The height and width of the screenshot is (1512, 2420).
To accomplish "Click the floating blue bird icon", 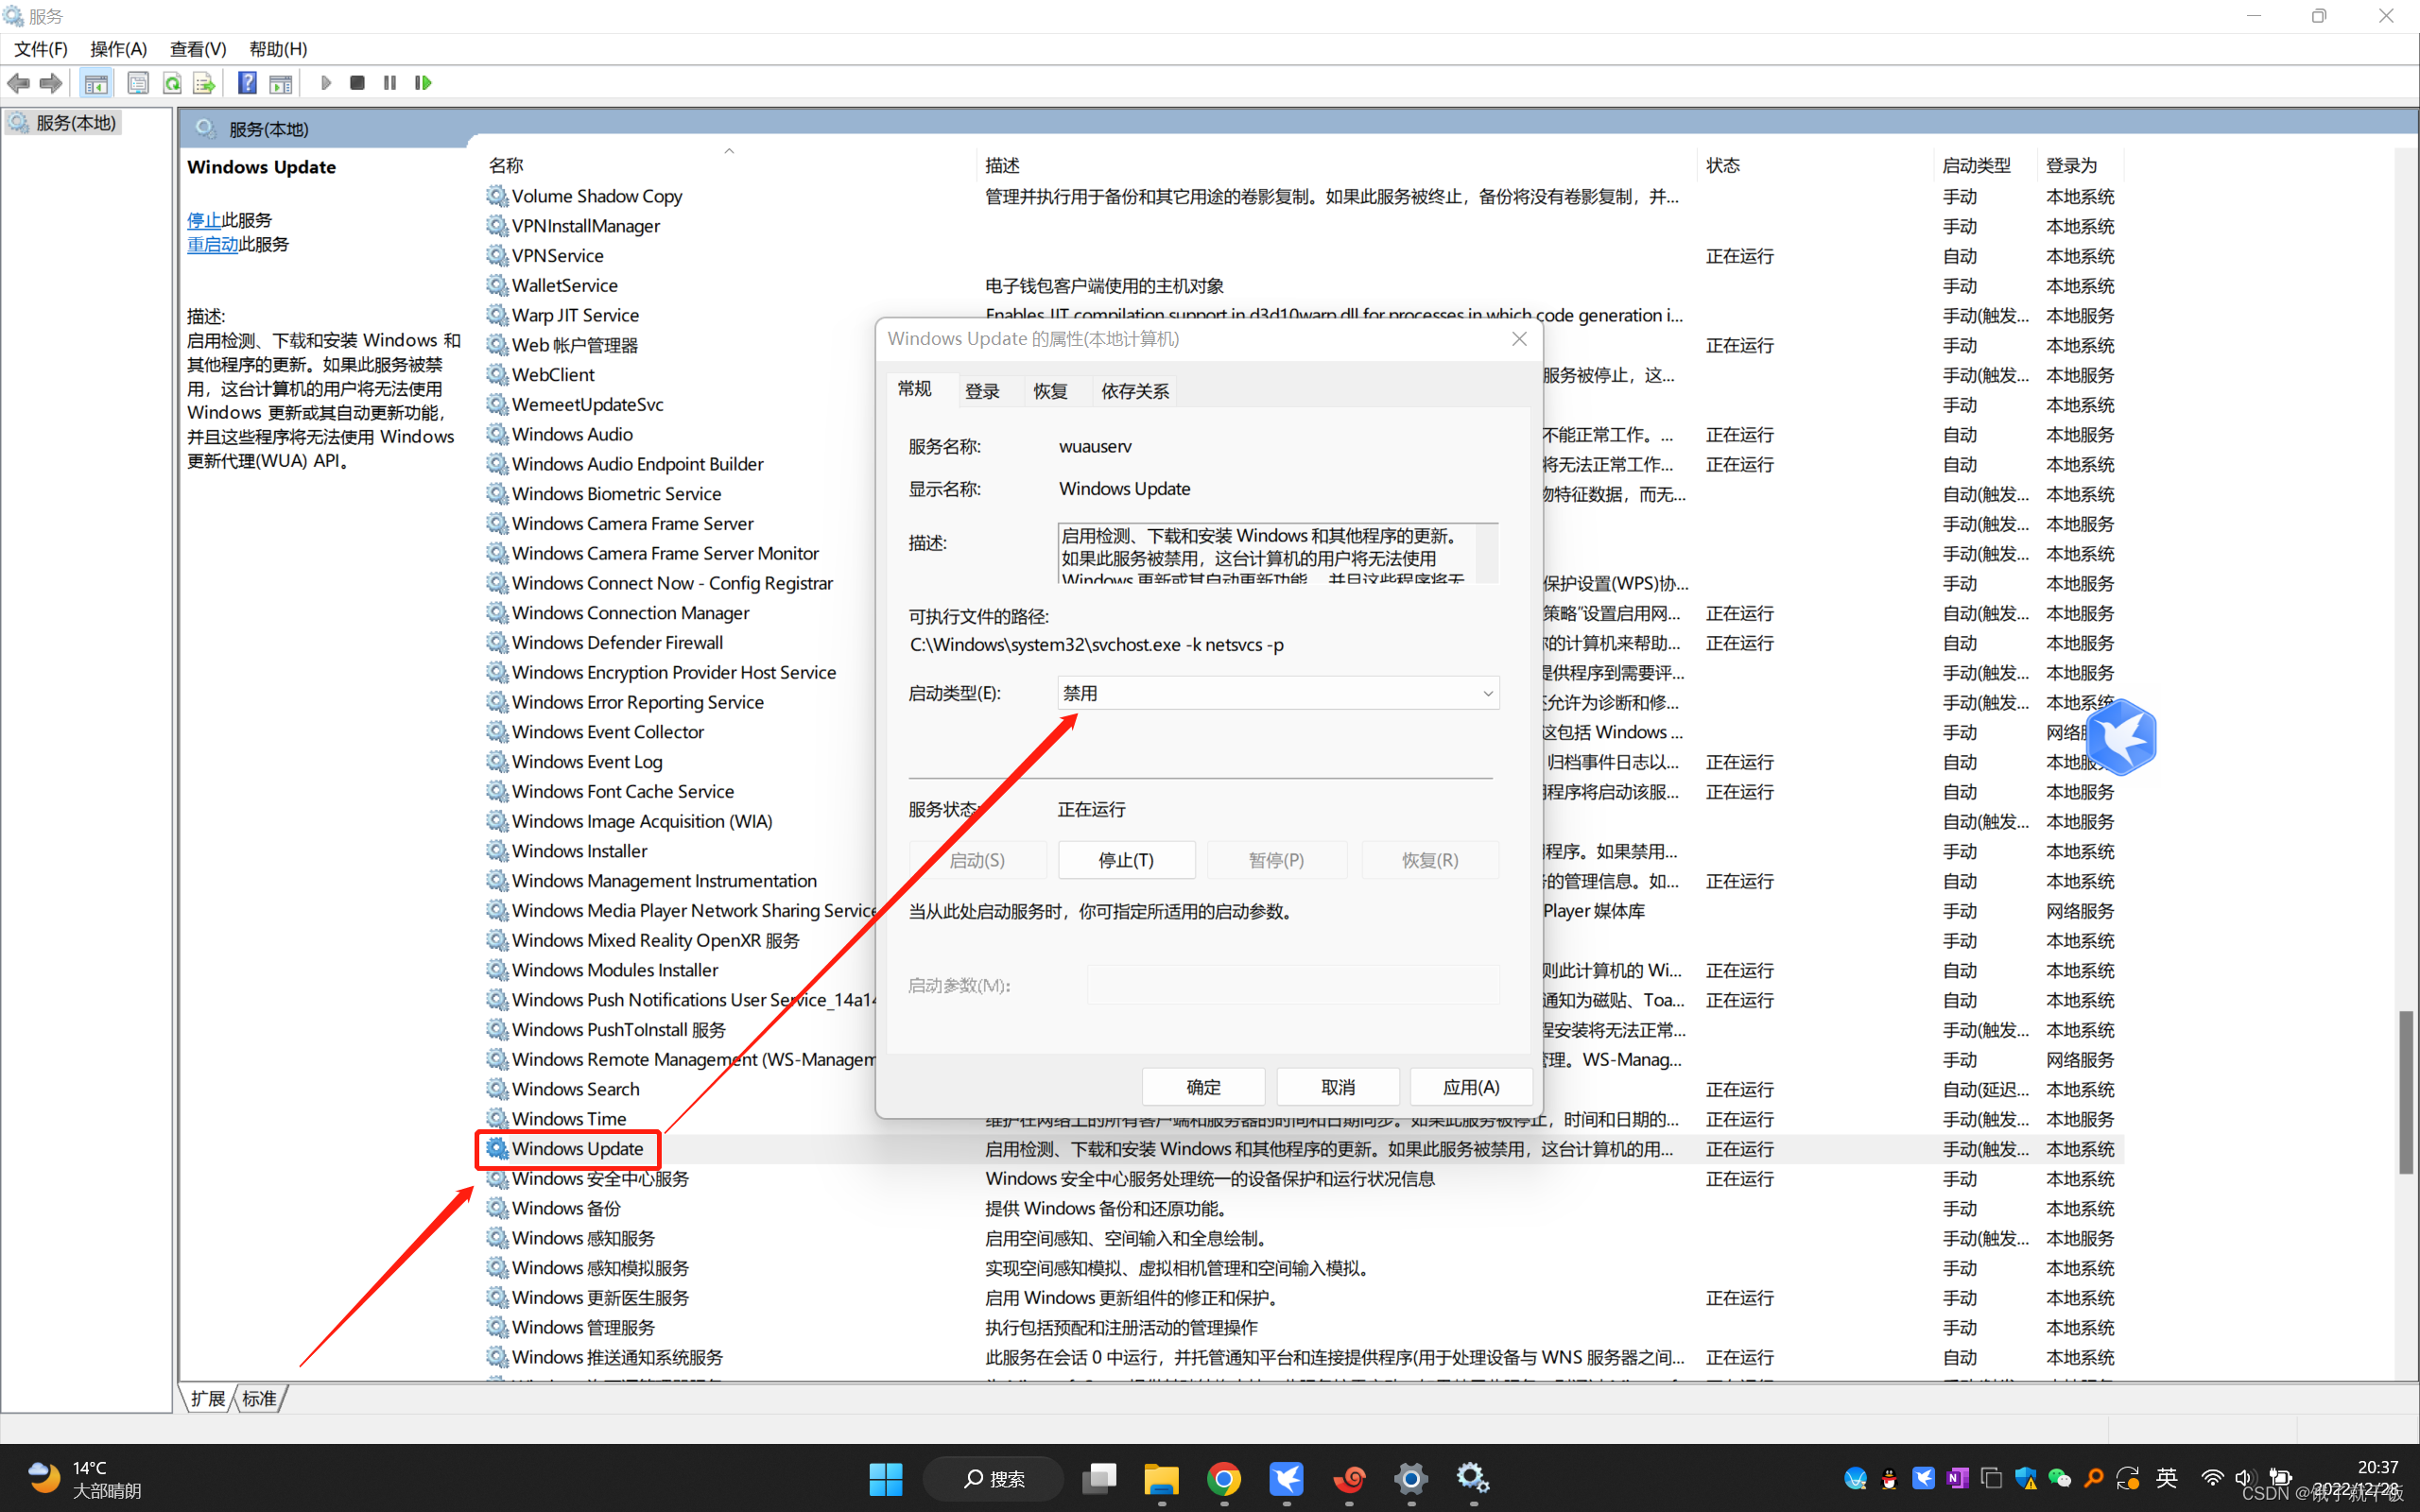I will (2120, 738).
